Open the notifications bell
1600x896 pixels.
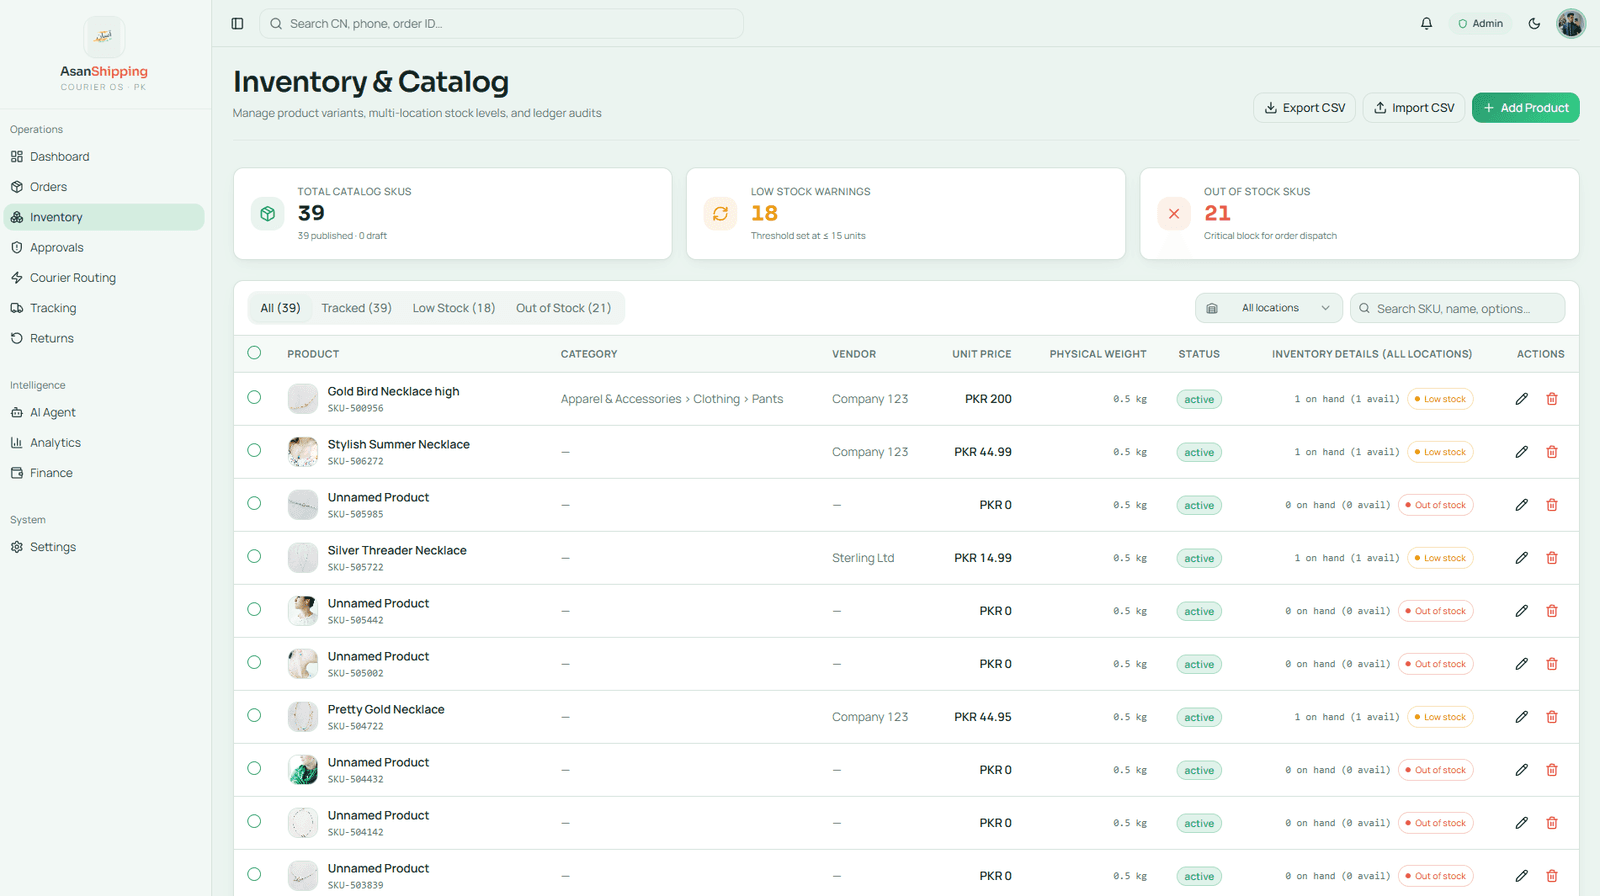1426,24
